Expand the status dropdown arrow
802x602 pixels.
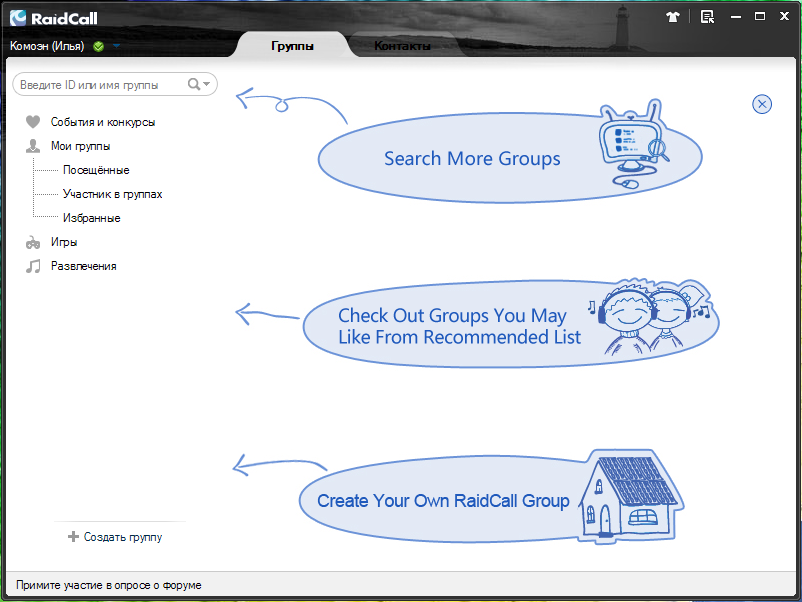(x=117, y=46)
